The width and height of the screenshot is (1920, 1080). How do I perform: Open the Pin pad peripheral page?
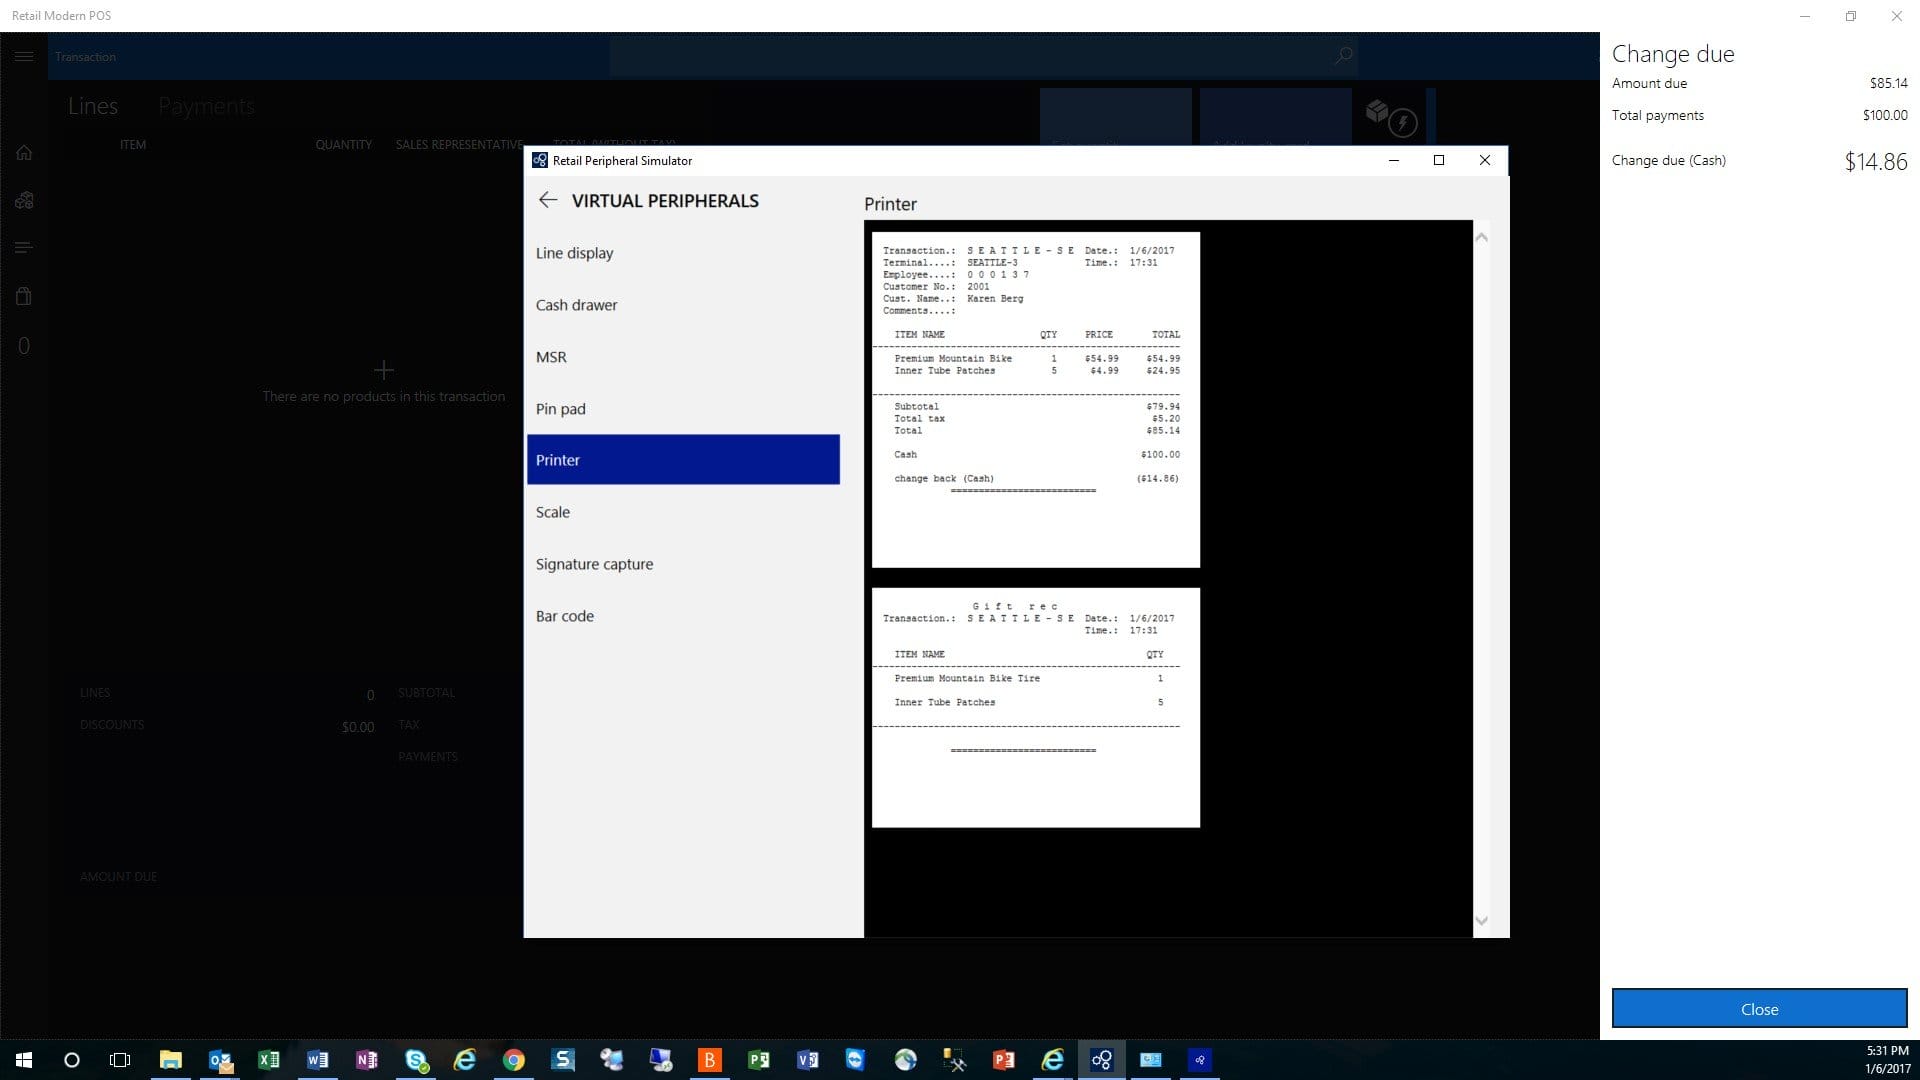coord(561,409)
